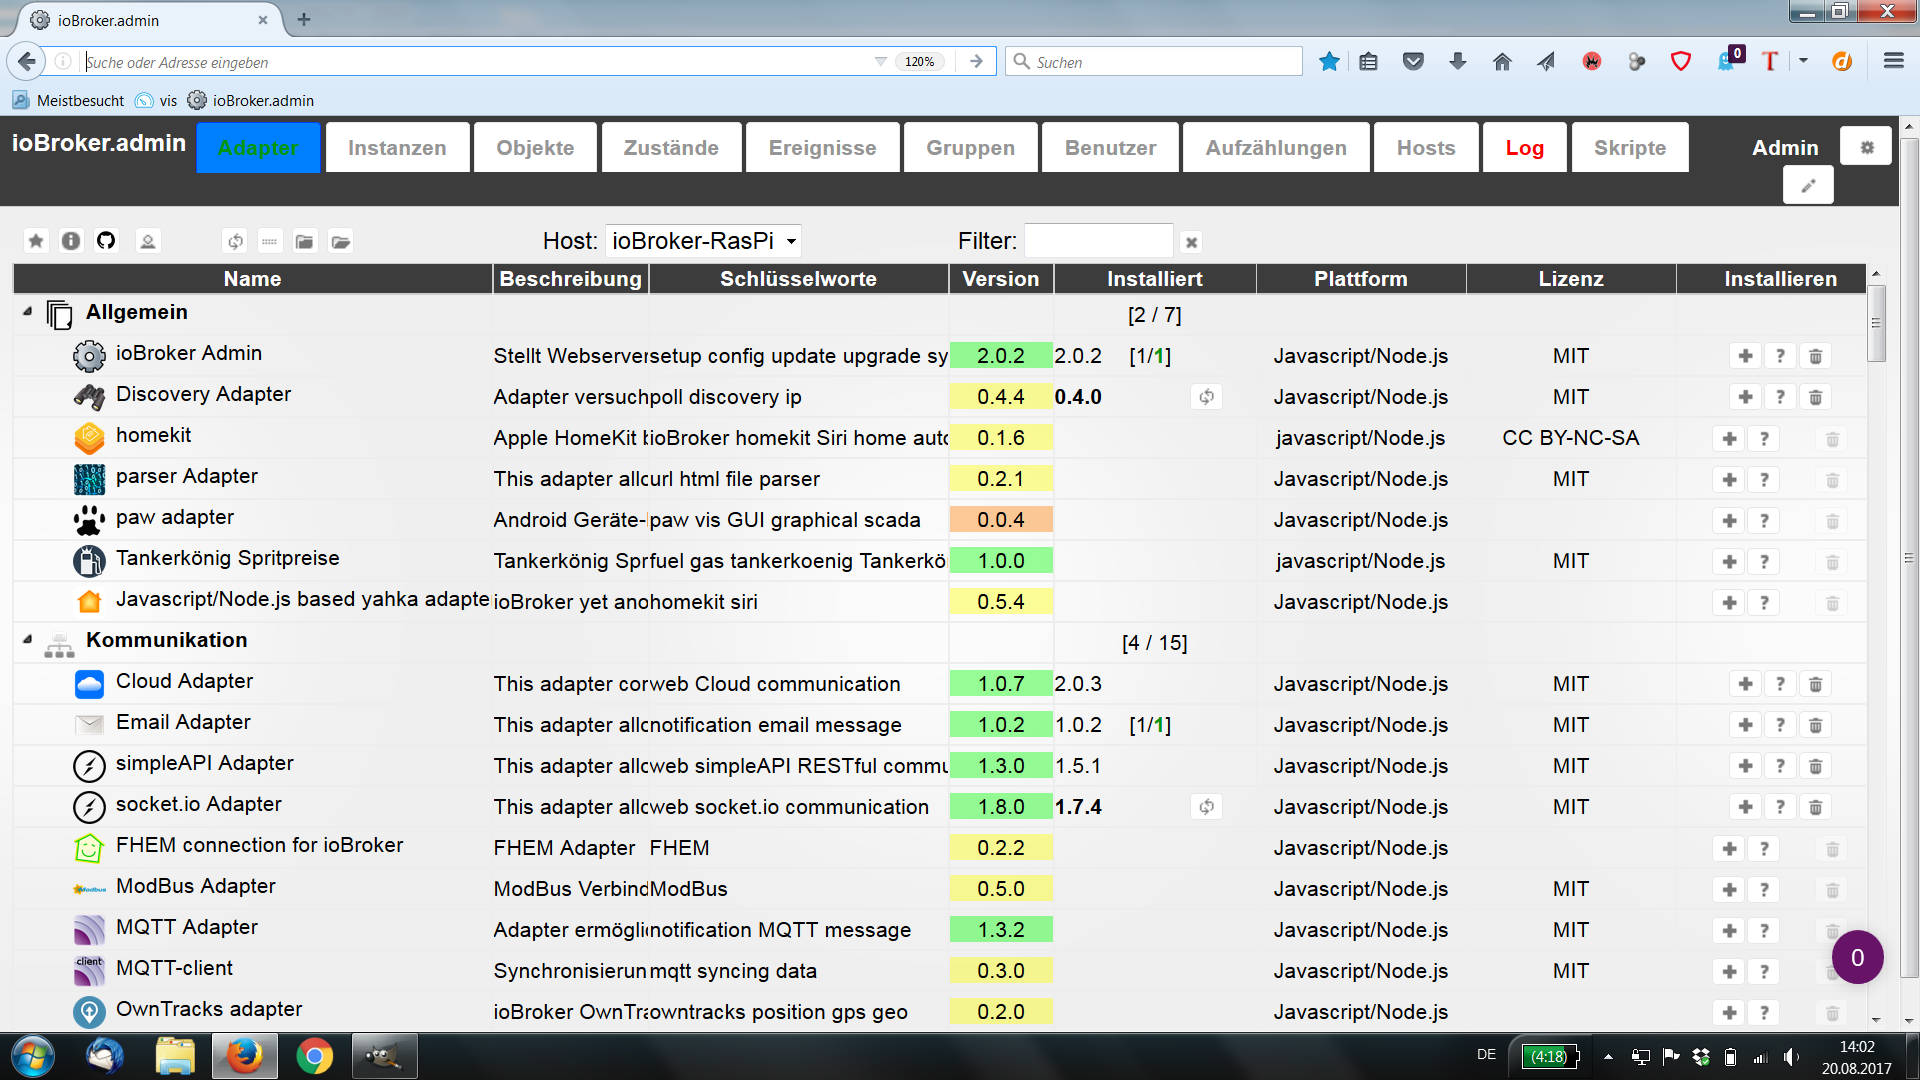This screenshot has height=1080, width=1920.
Task: Open the Ereignisse tab
Action: click(822, 147)
